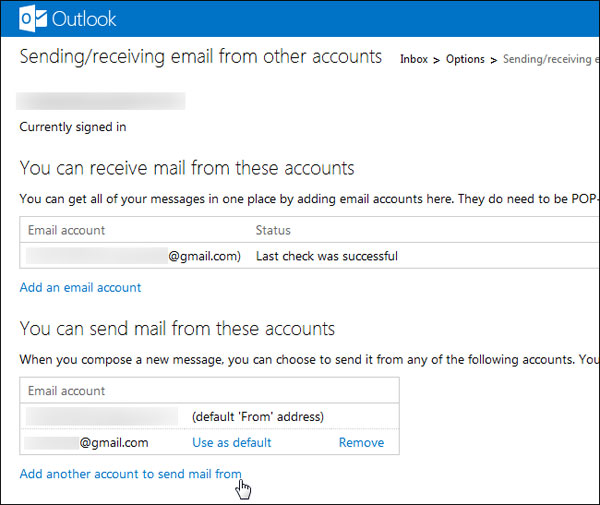
Task: Click the Outlook wordmark text
Action: (x=84, y=19)
